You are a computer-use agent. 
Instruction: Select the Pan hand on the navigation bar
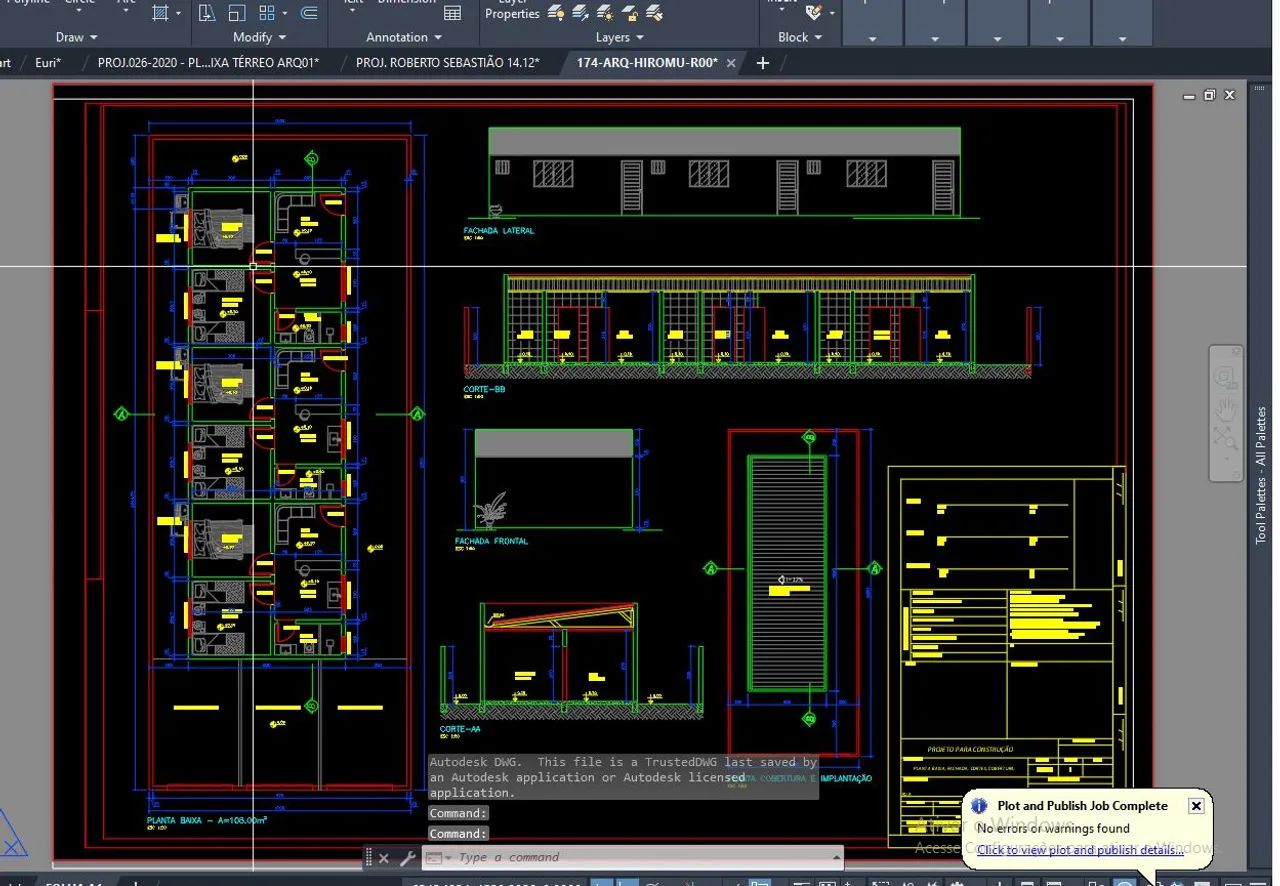pyautogui.click(x=1227, y=410)
